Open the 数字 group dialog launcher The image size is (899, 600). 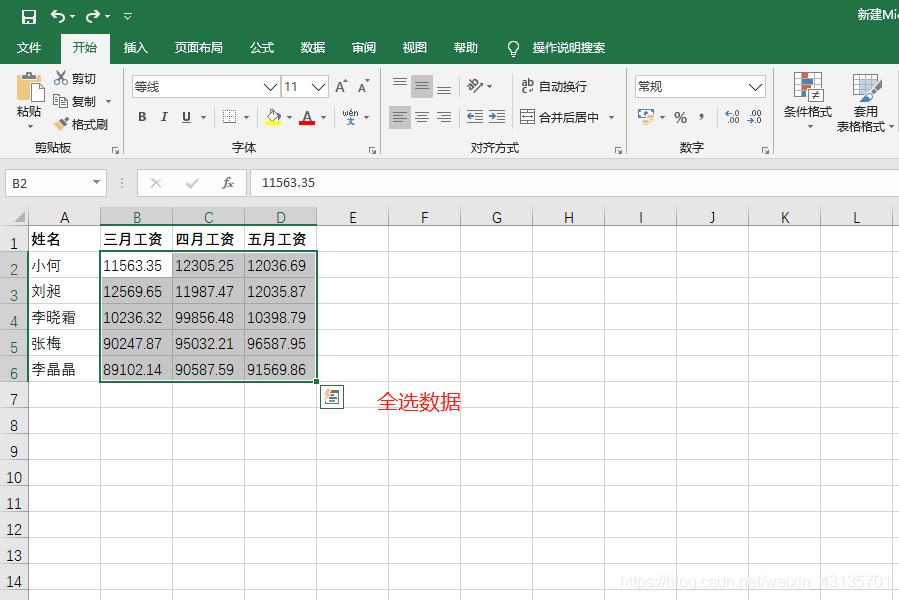[x=765, y=150]
